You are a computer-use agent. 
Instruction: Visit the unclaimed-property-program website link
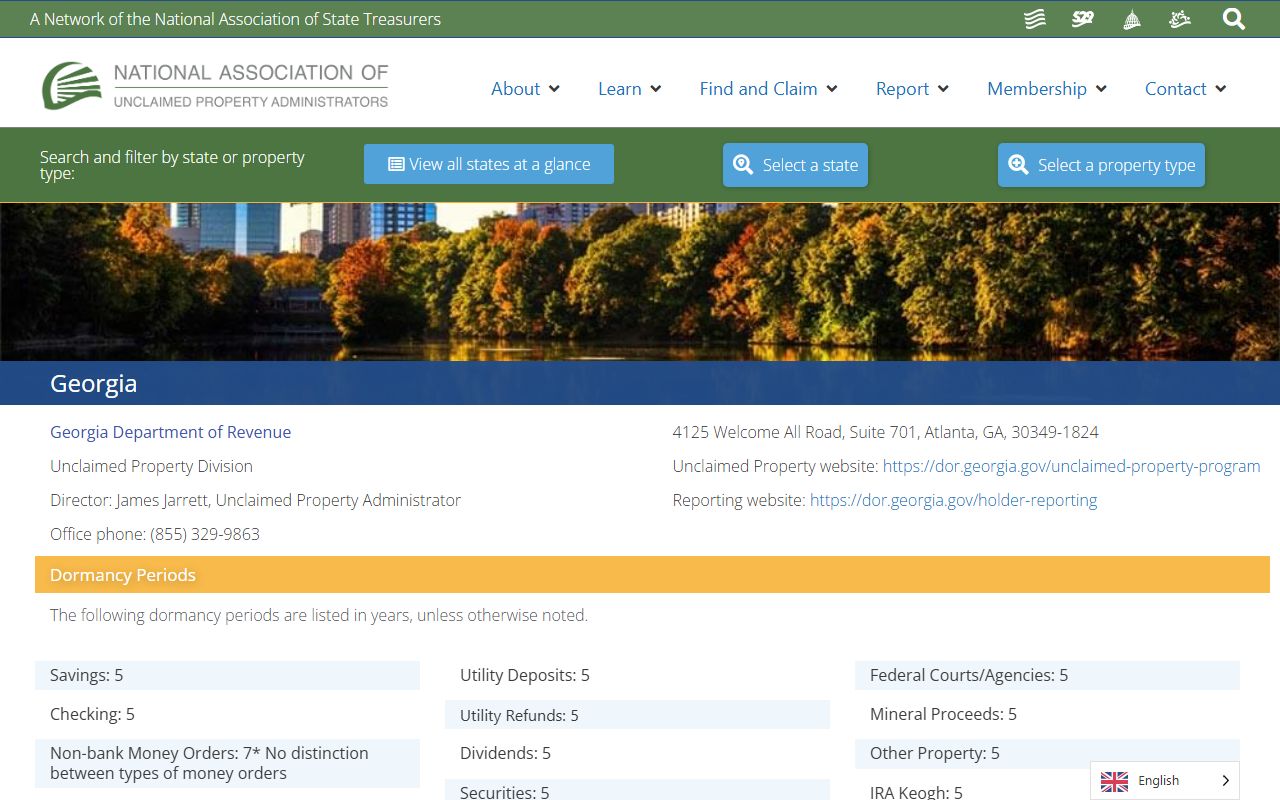[x=1071, y=466]
